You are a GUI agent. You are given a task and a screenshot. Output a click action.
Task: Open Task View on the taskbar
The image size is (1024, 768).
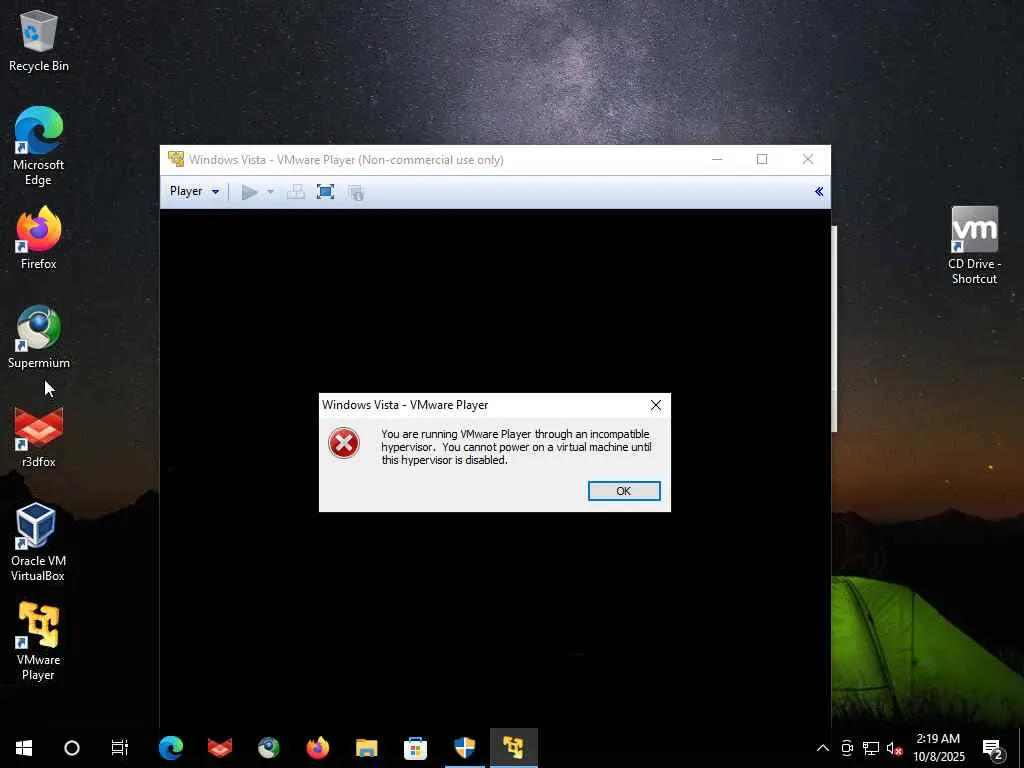pos(120,748)
